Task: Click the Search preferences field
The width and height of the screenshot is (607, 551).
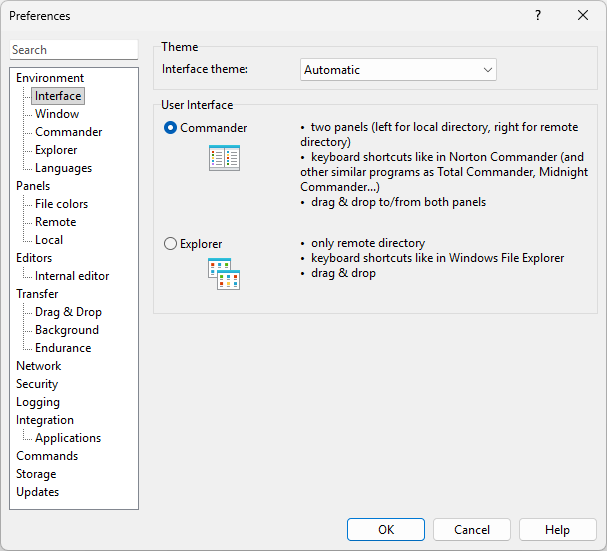Action: pos(74,50)
